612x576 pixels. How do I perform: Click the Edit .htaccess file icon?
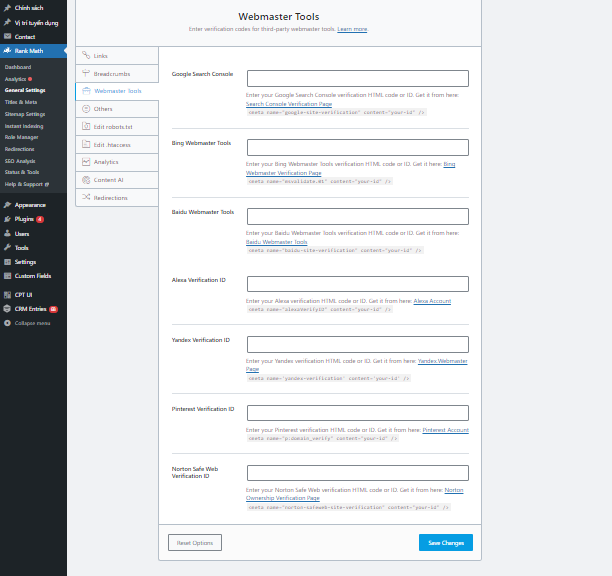pyautogui.click(x=86, y=144)
